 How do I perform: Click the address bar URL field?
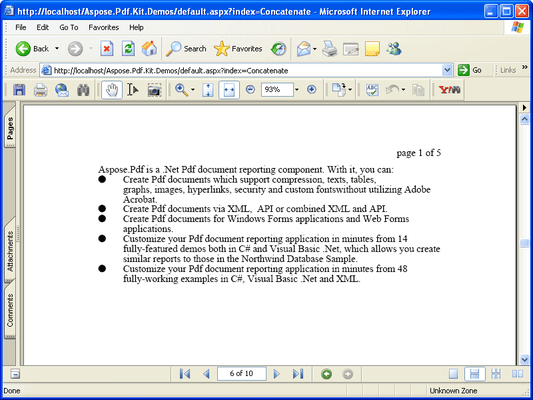(241, 70)
